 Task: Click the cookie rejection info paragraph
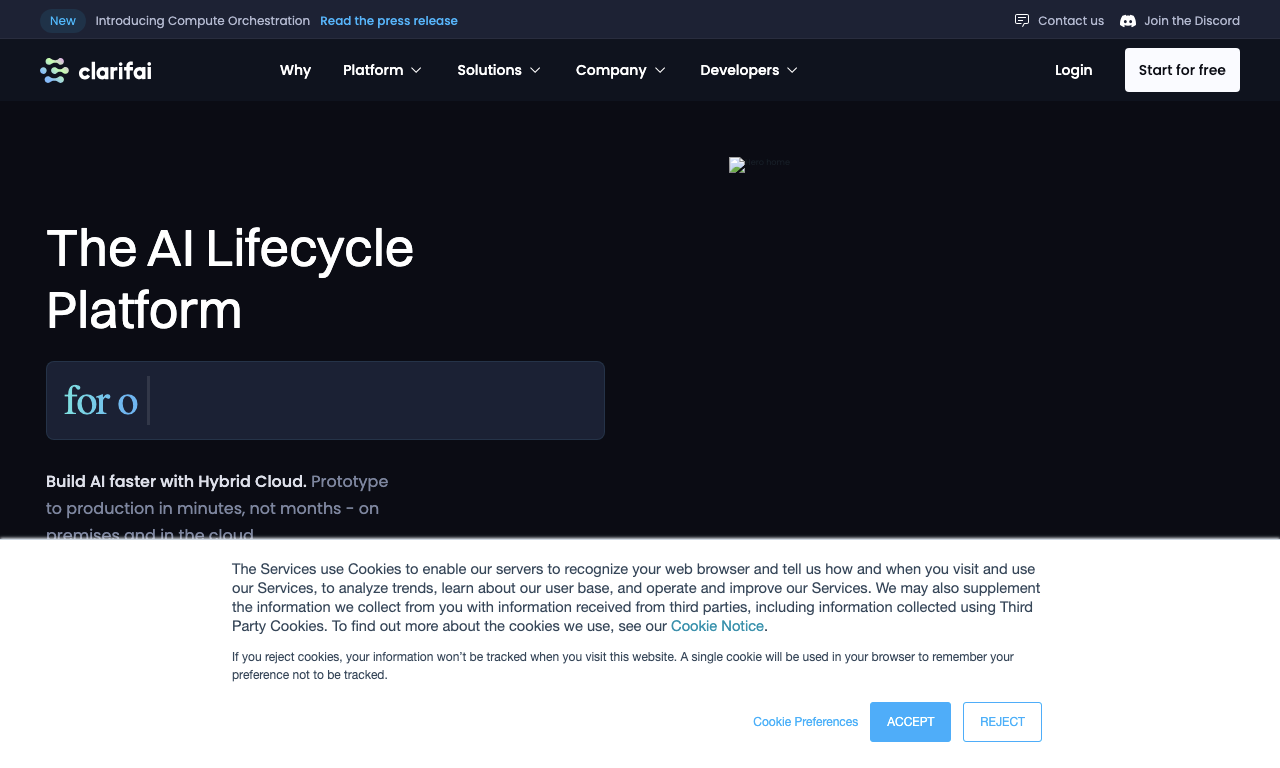point(623,666)
